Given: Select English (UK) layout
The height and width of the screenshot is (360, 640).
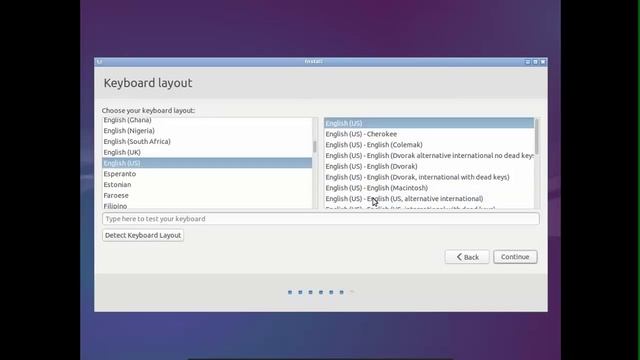Looking at the screenshot, I should pyautogui.click(x=207, y=152).
